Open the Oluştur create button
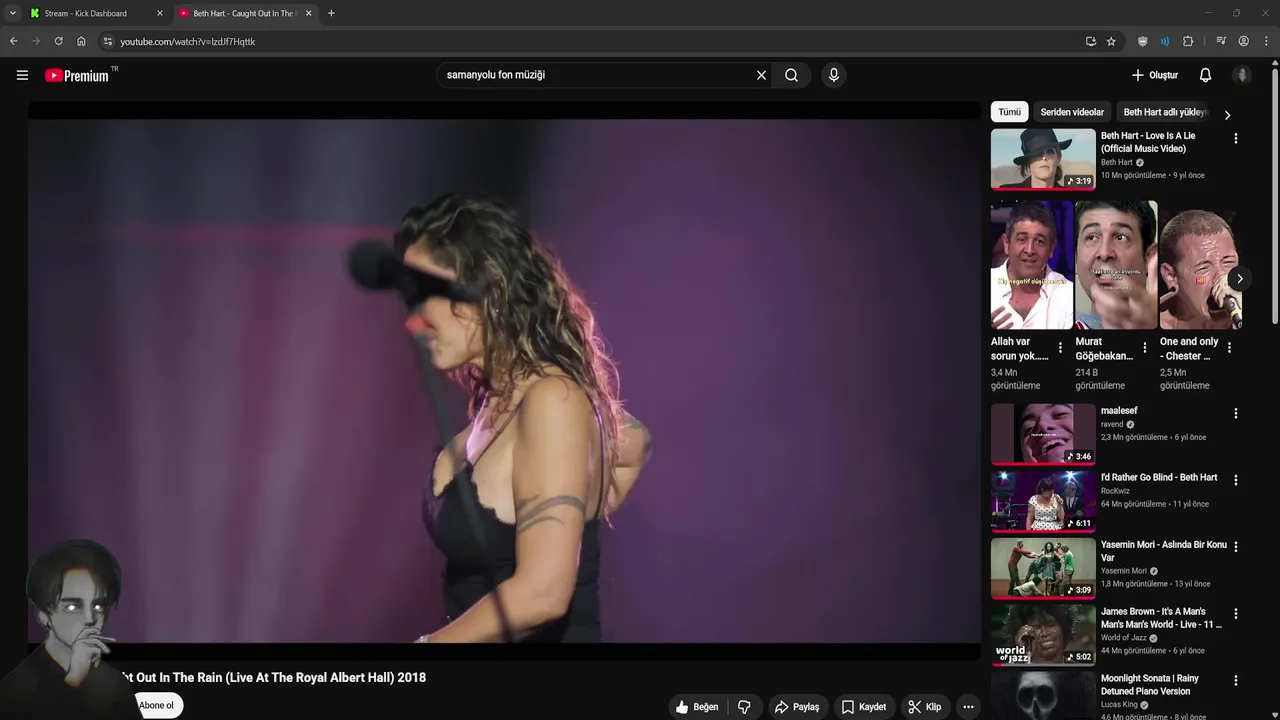Screen dimensions: 1280x720 (x=1155, y=75)
